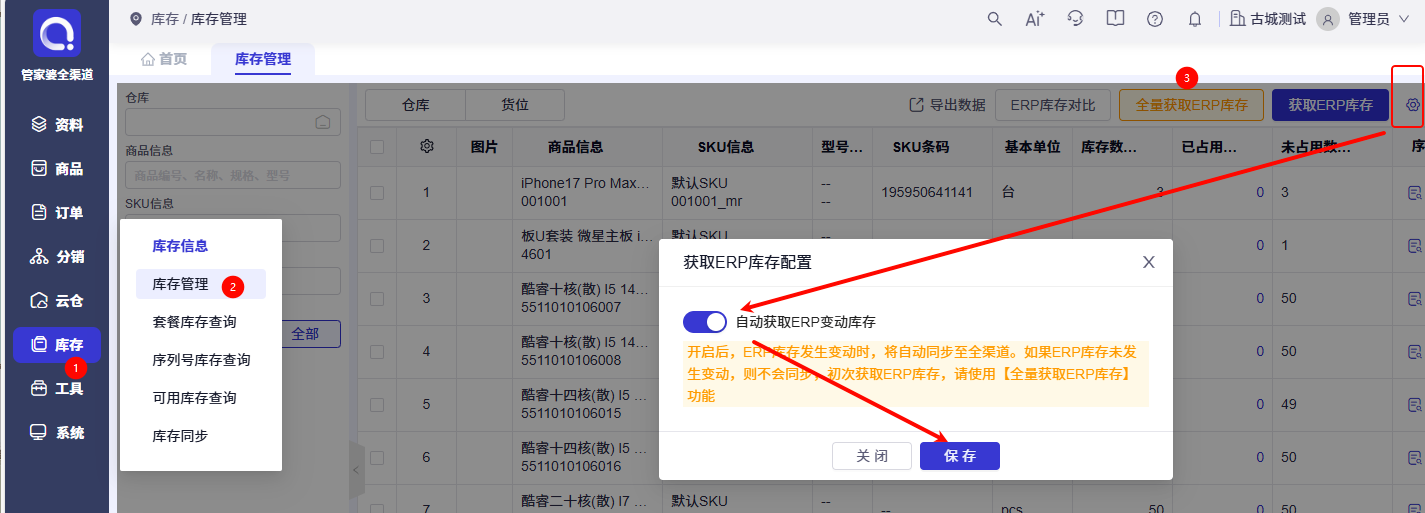Choose 序列号库存查询 in the submenu
The height and width of the screenshot is (513, 1425).
pyautogui.click(x=201, y=360)
